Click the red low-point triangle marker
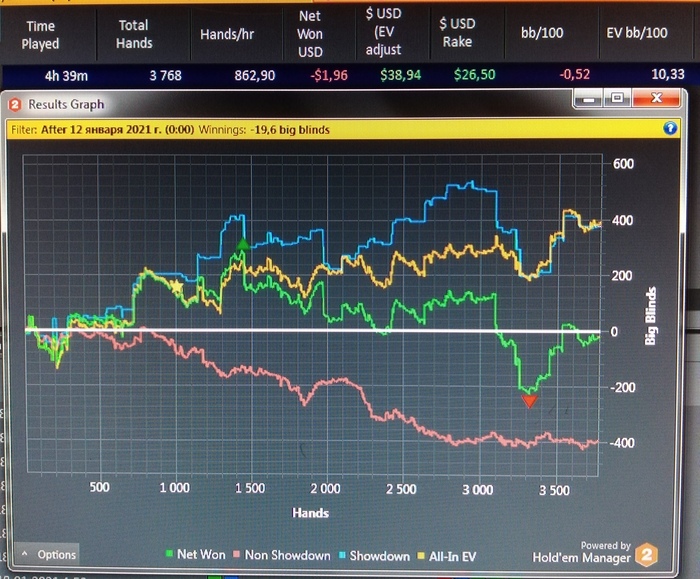Viewport: 700px width, 579px height. click(529, 401)
